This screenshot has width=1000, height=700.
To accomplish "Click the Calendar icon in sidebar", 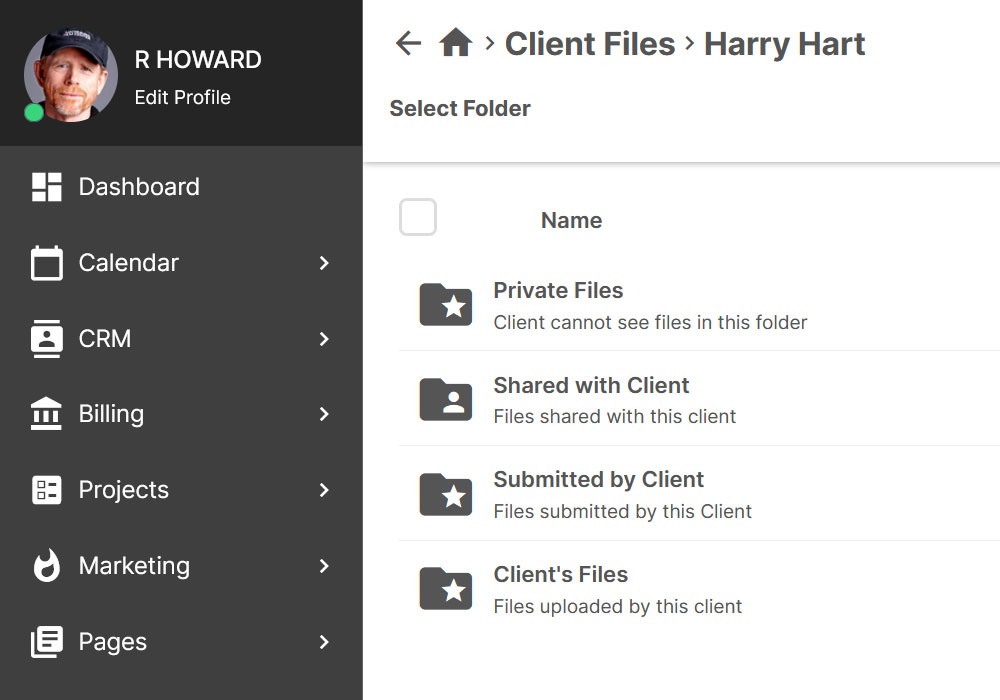I will tap(47, 263).
